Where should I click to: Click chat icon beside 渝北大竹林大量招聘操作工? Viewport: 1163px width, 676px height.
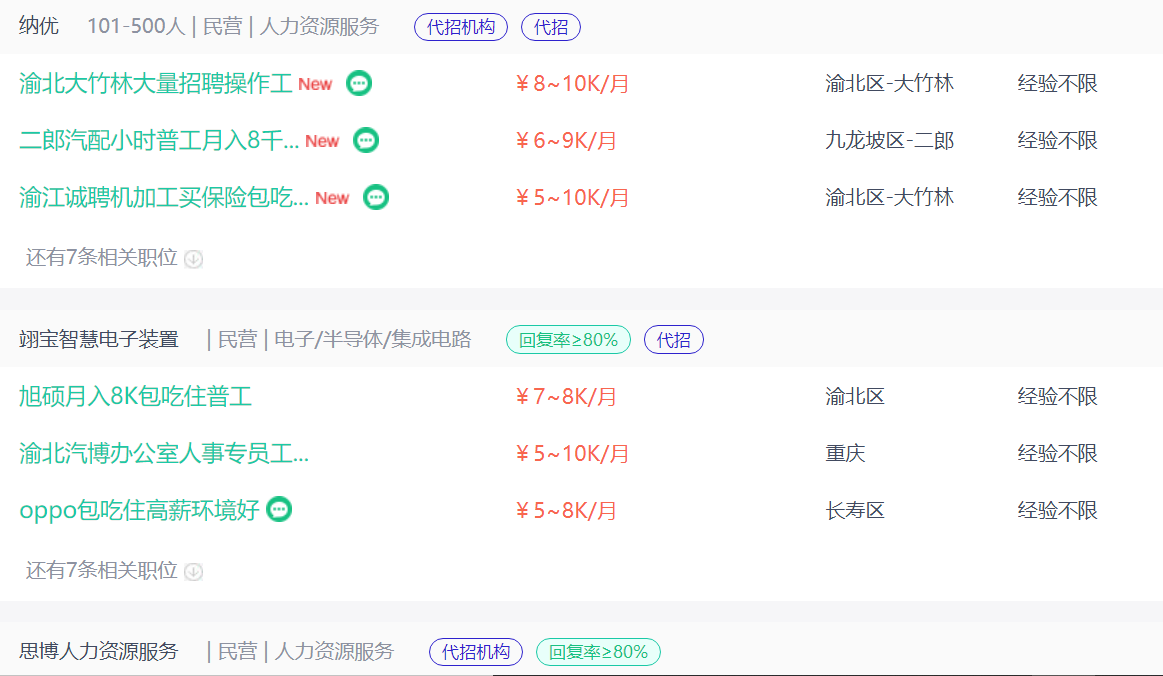click(359, 84)
